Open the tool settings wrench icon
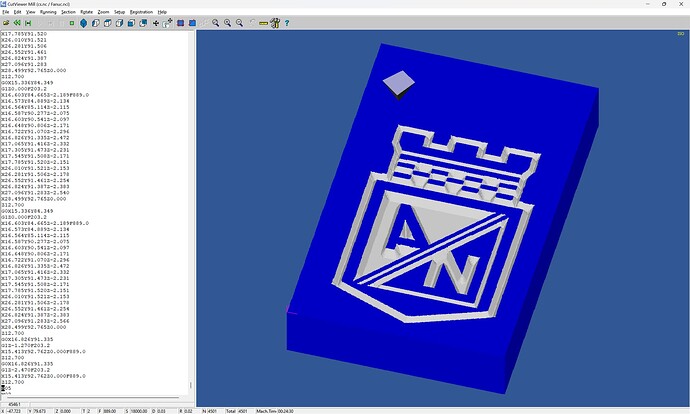Screen dimensions: 690x414 (x=275, y=23)
